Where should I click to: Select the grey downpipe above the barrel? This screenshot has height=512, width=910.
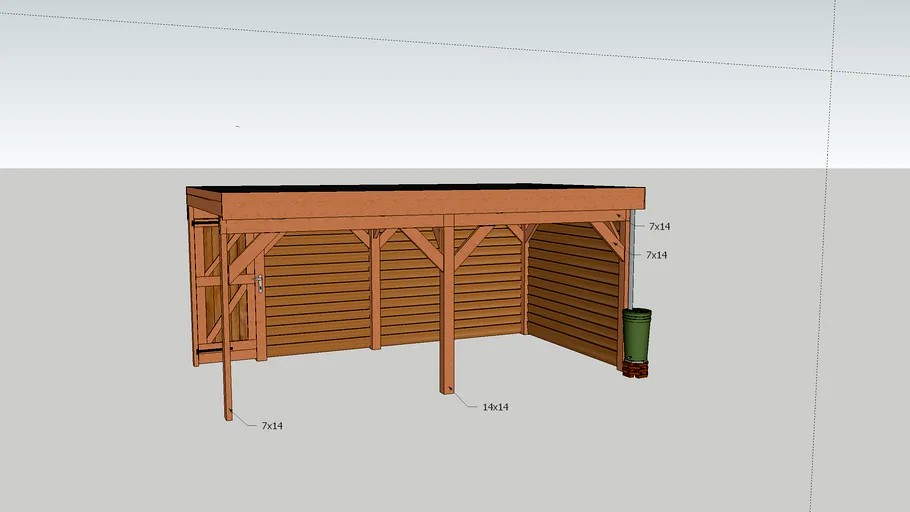coord(631,260)
